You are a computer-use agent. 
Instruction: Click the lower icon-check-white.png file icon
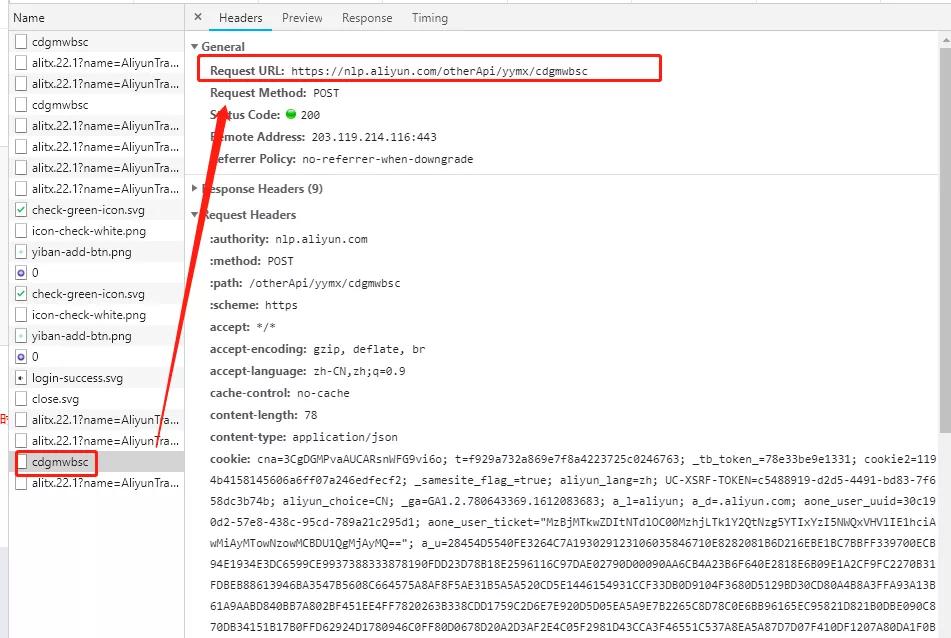tap(21, 315)
